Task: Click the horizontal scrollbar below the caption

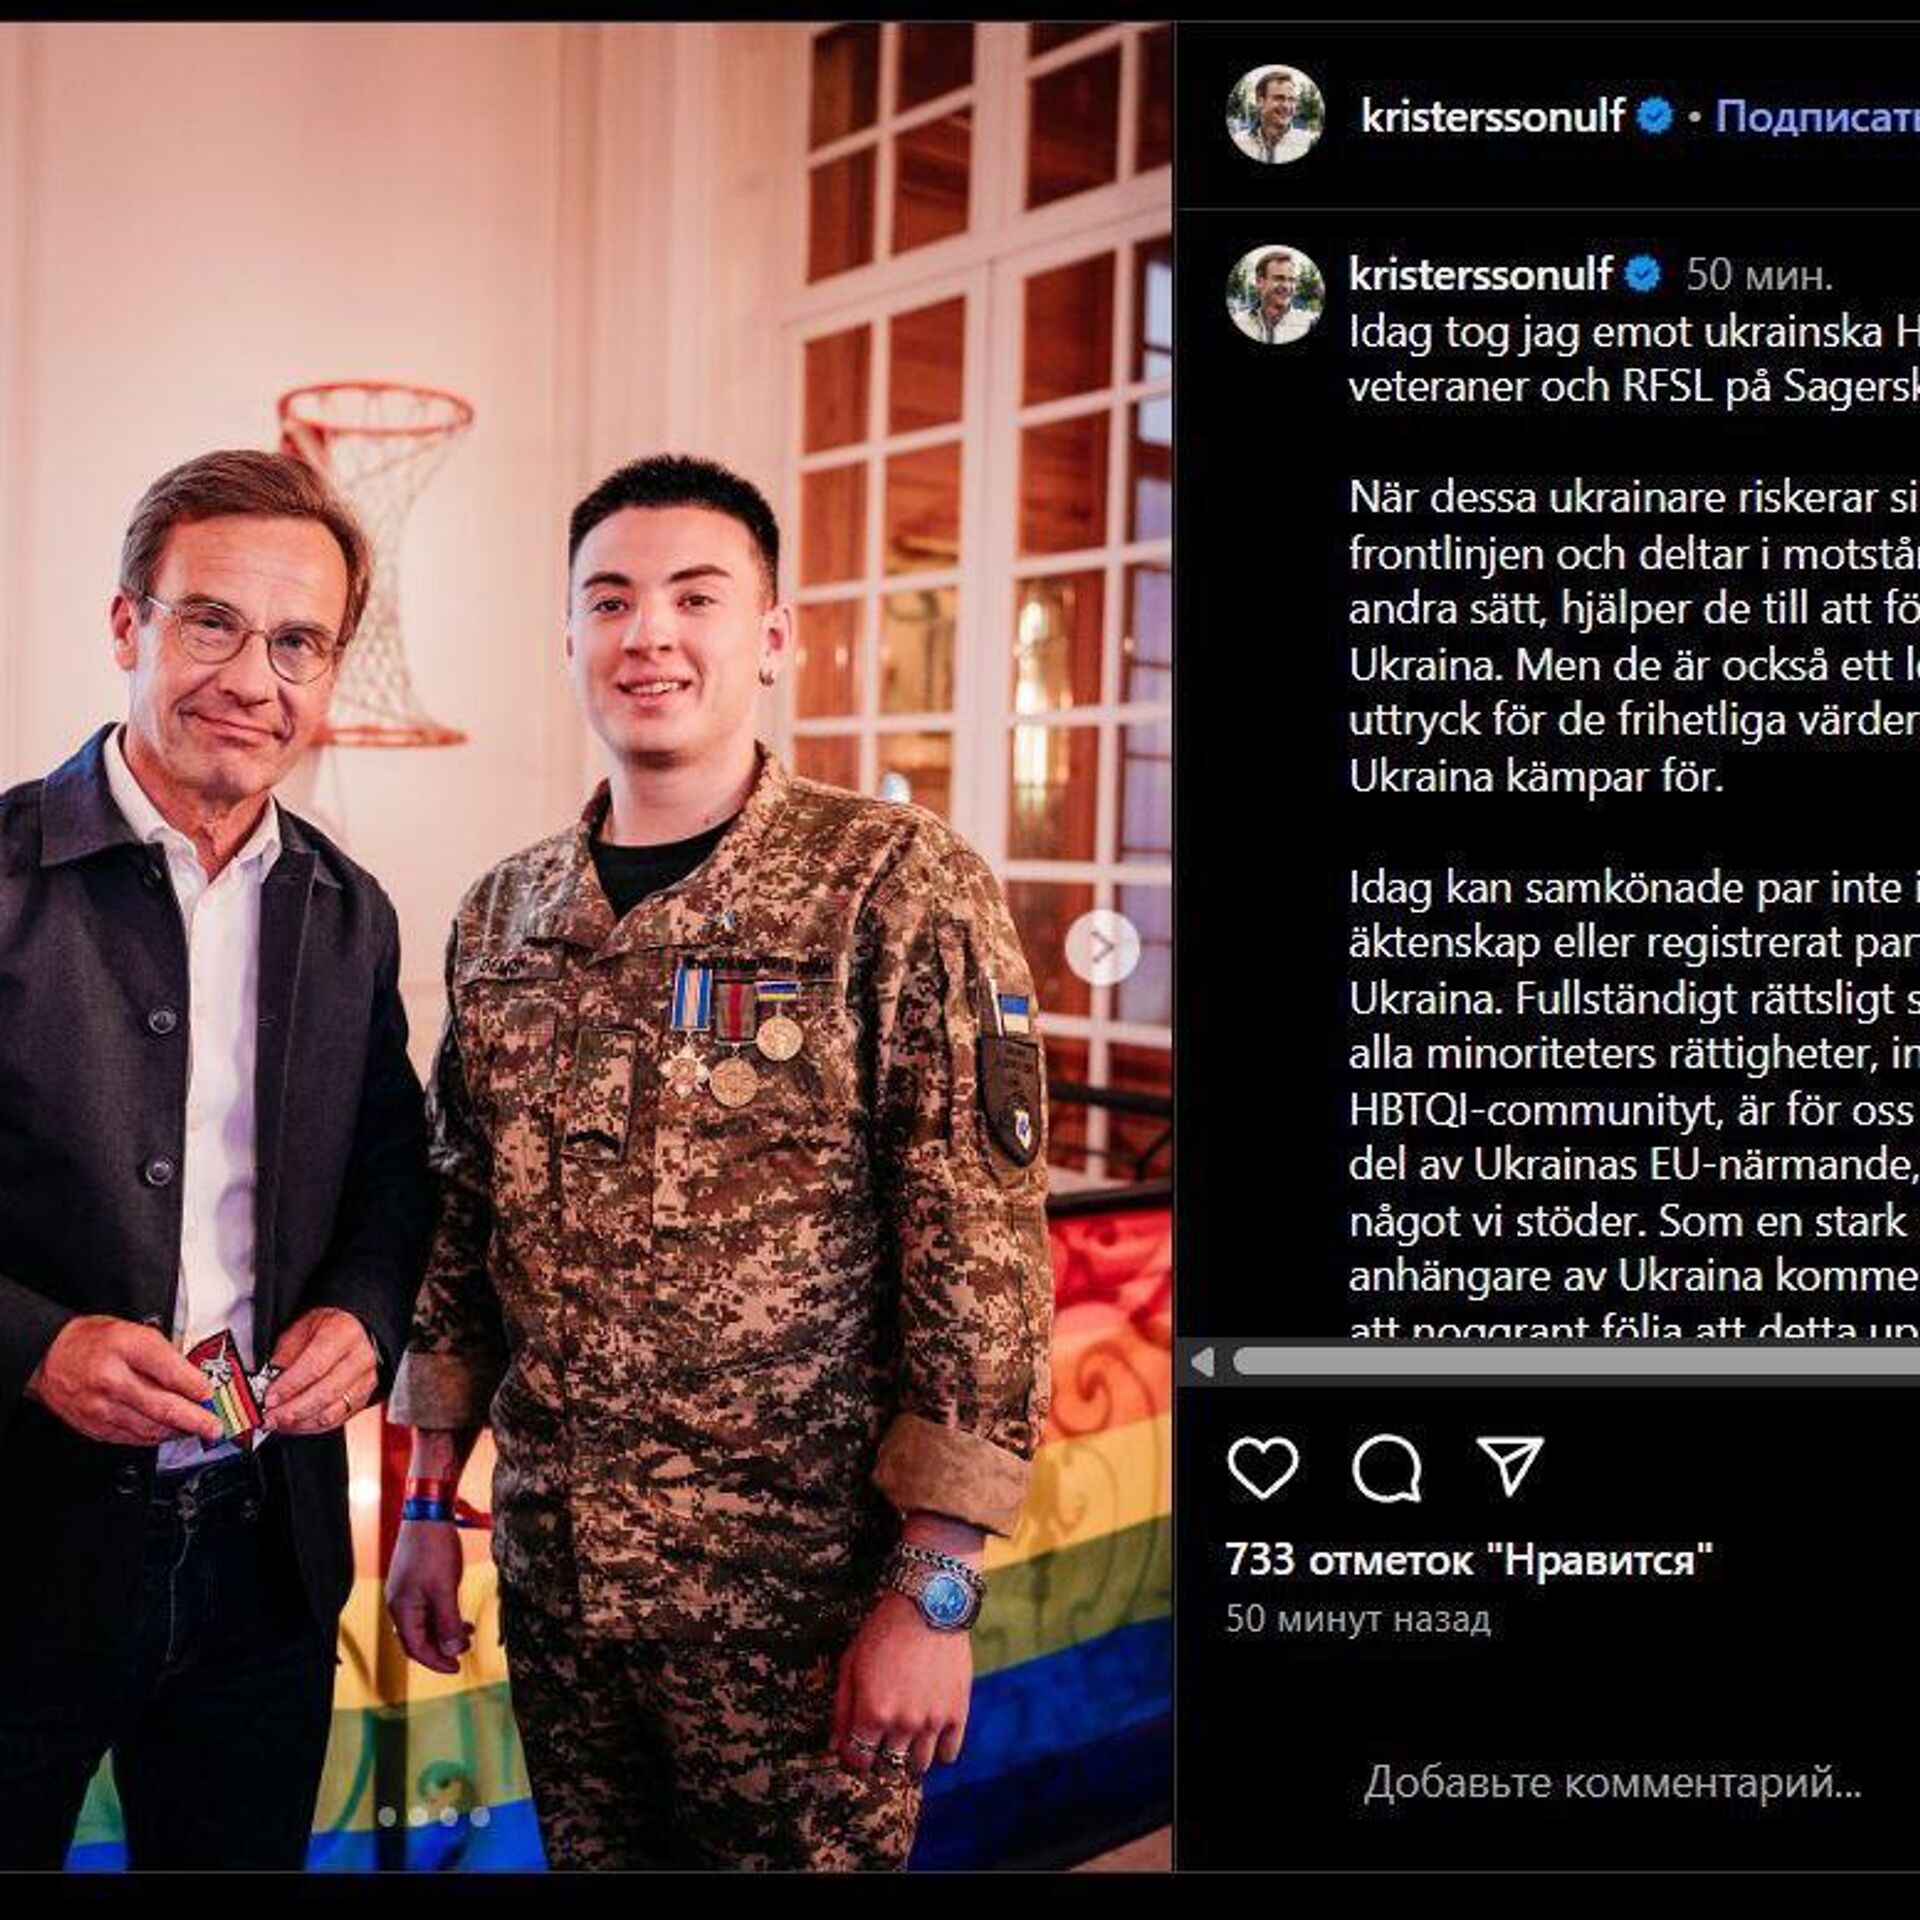Action: pos(1575,1361)
